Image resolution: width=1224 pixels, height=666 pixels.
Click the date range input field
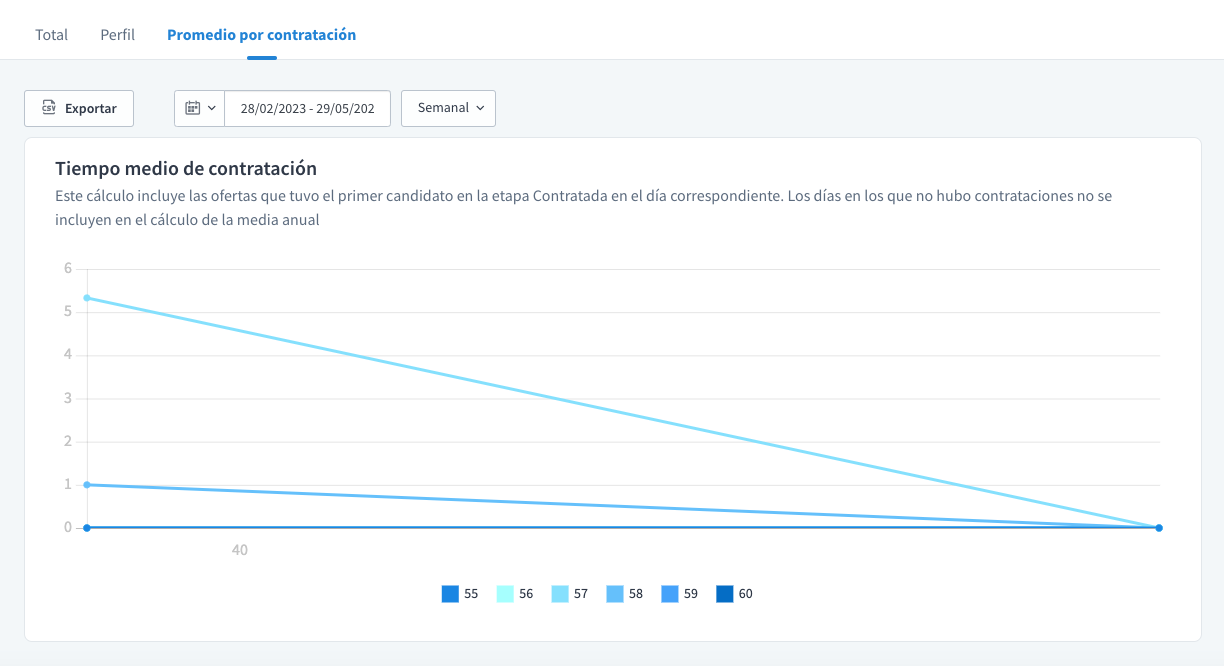pyautogui.click(x=307, y=109)
